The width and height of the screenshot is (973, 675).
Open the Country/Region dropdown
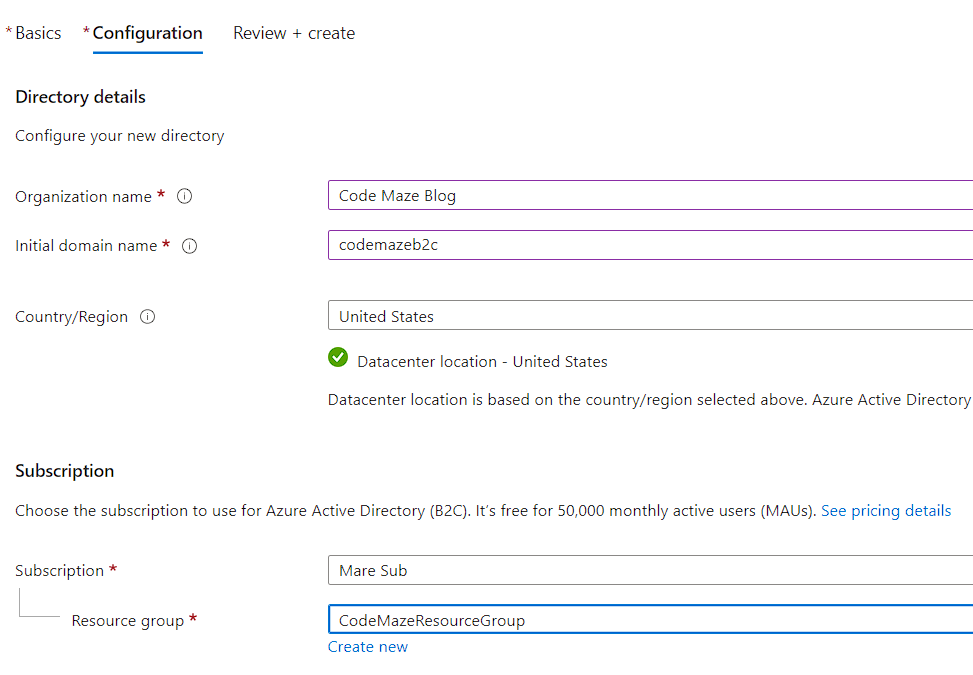pos(650,316)
